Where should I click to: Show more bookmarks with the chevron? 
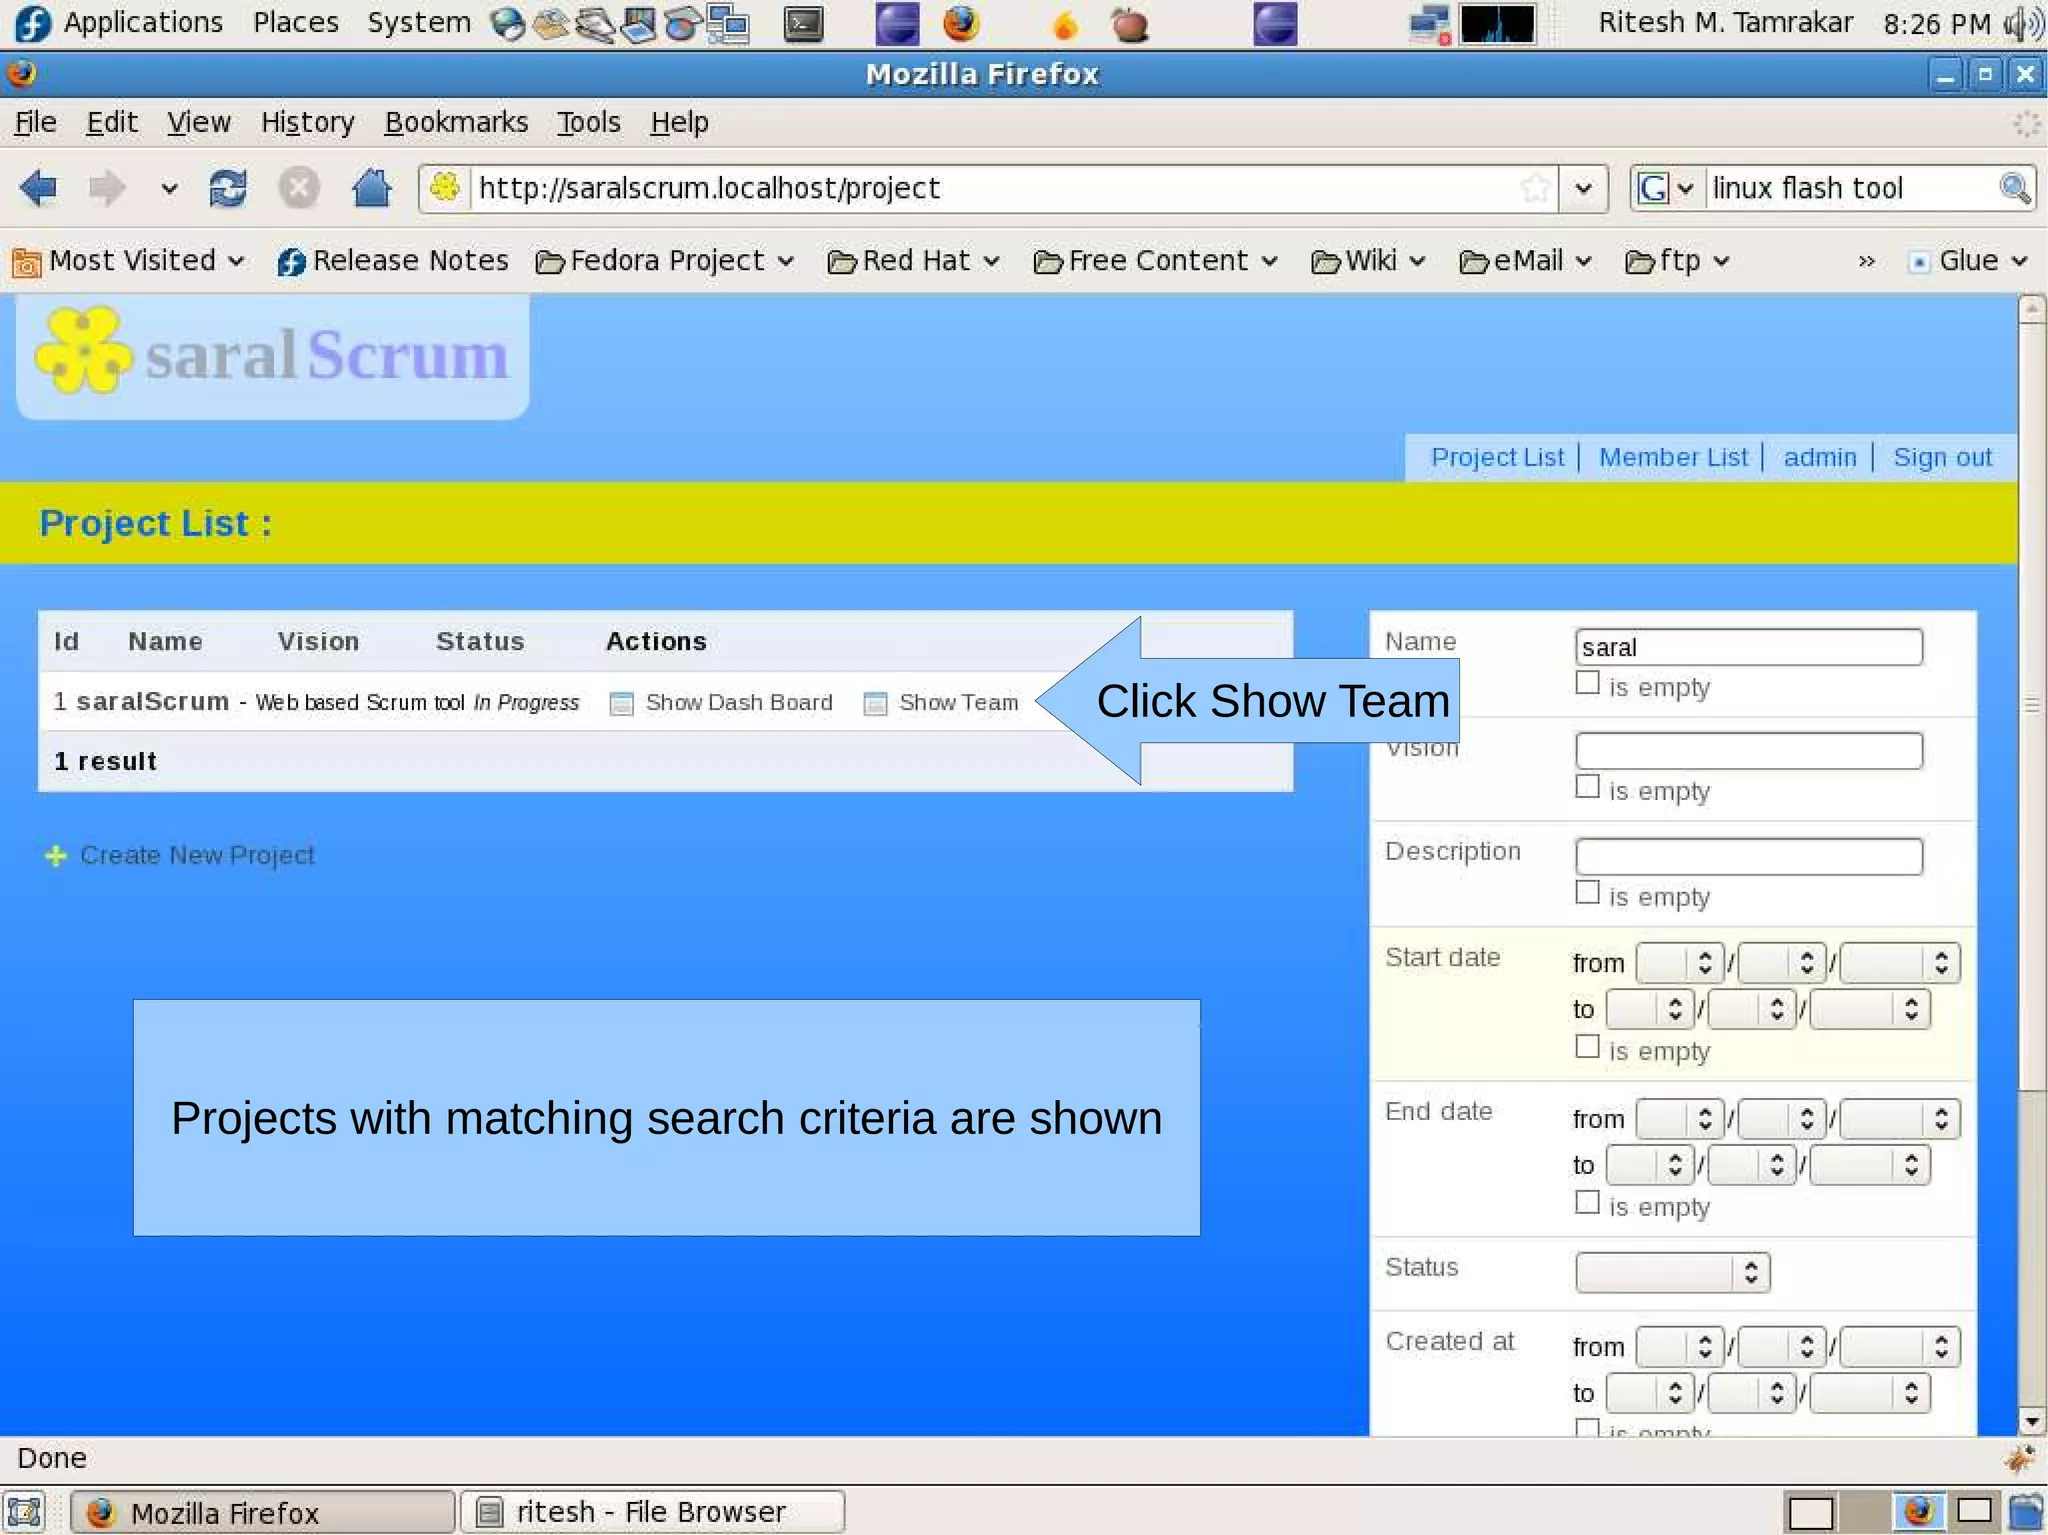(x=1866, y=262)
